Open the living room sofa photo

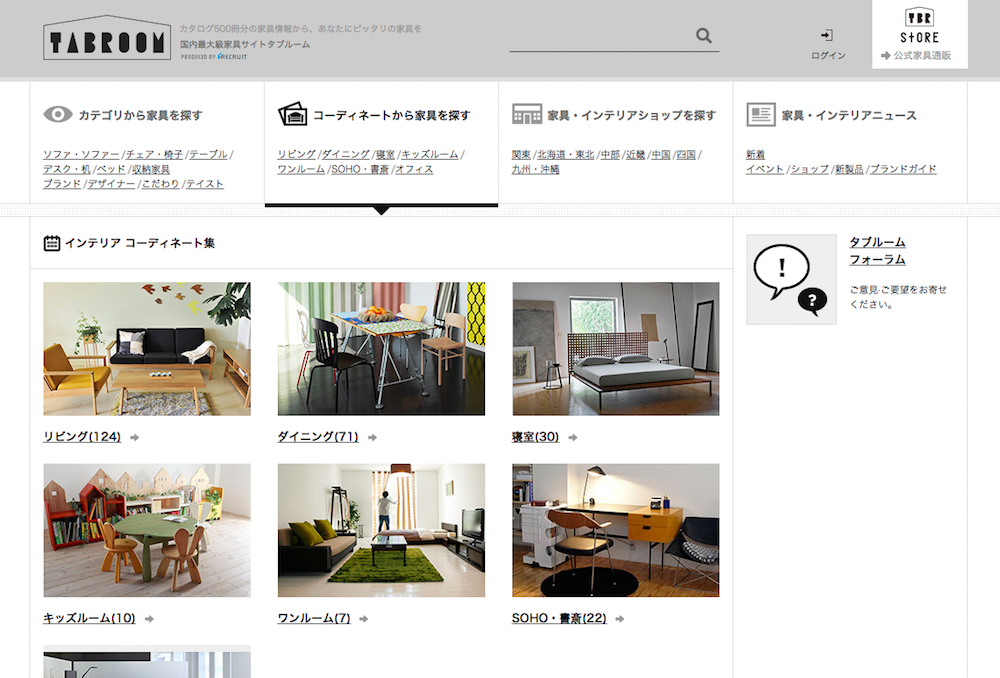pos(147,349)
